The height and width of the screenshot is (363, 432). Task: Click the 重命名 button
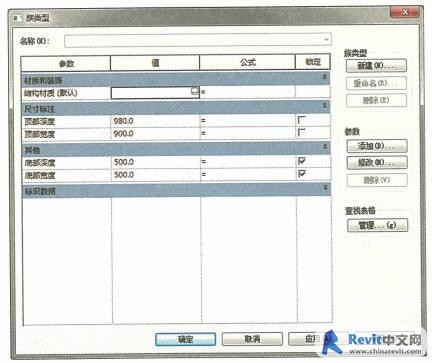point(376,83)
